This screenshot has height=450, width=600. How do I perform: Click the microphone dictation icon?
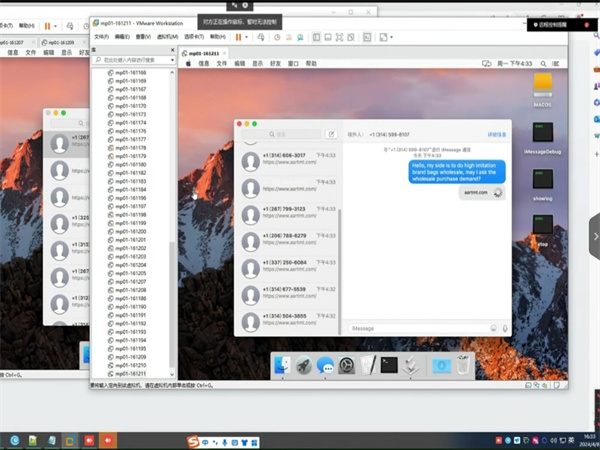coord(505,328)
